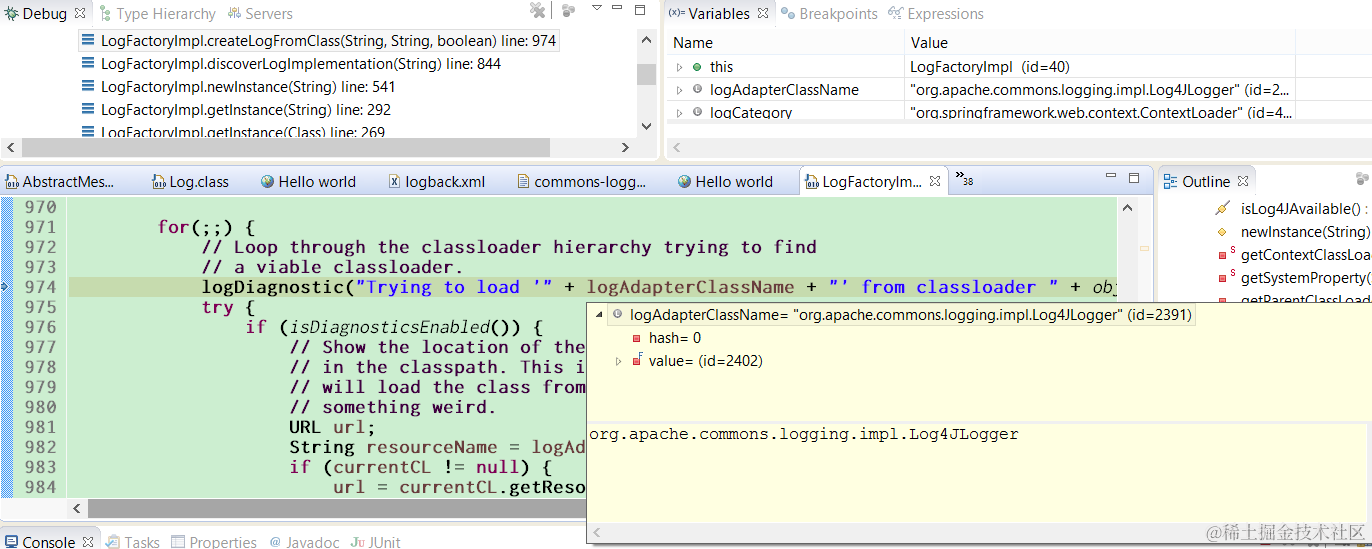
Task: Open the Type Hierarchy tab
Action: (157, 14)
